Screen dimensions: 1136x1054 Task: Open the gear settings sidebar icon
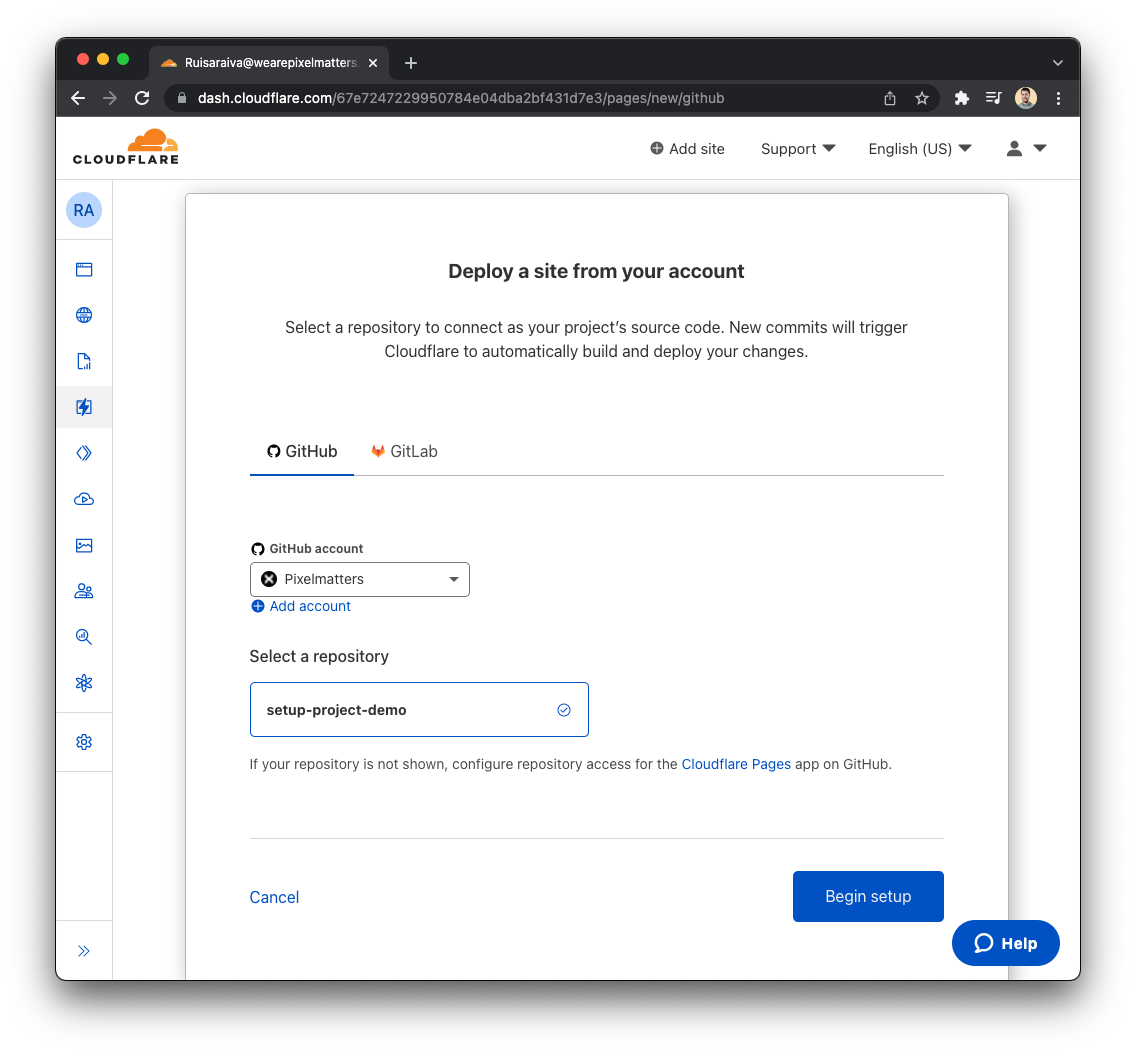click(84, 742)
